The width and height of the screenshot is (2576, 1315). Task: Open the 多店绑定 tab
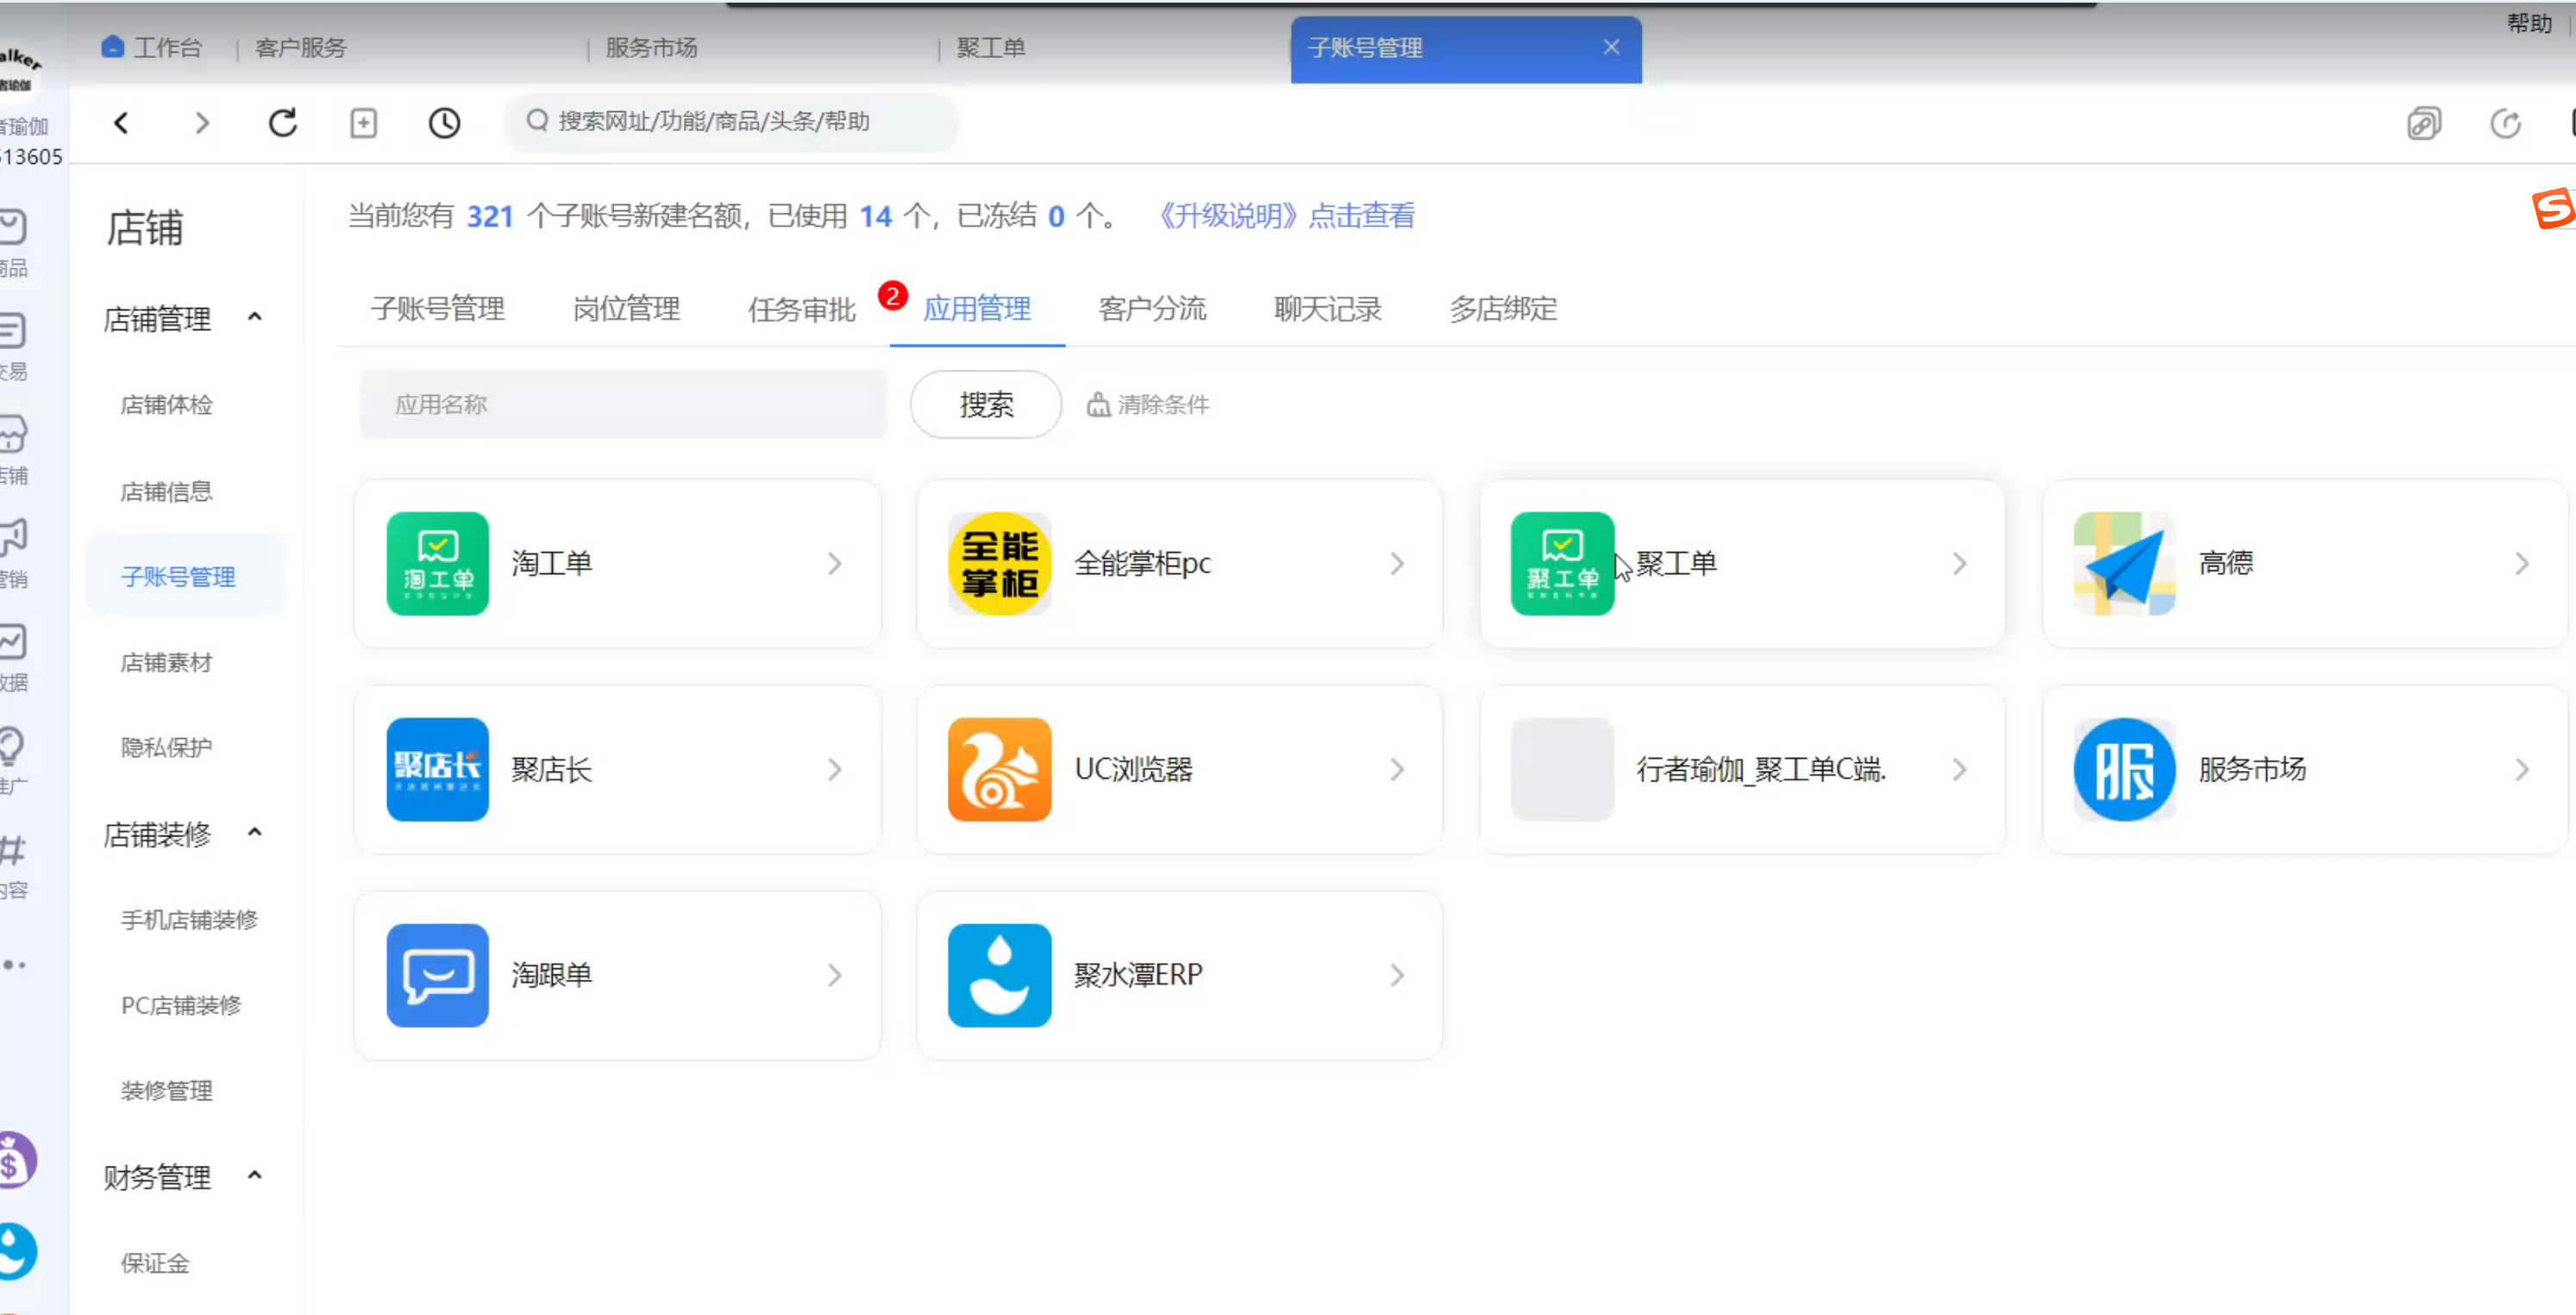[1503, 309]
